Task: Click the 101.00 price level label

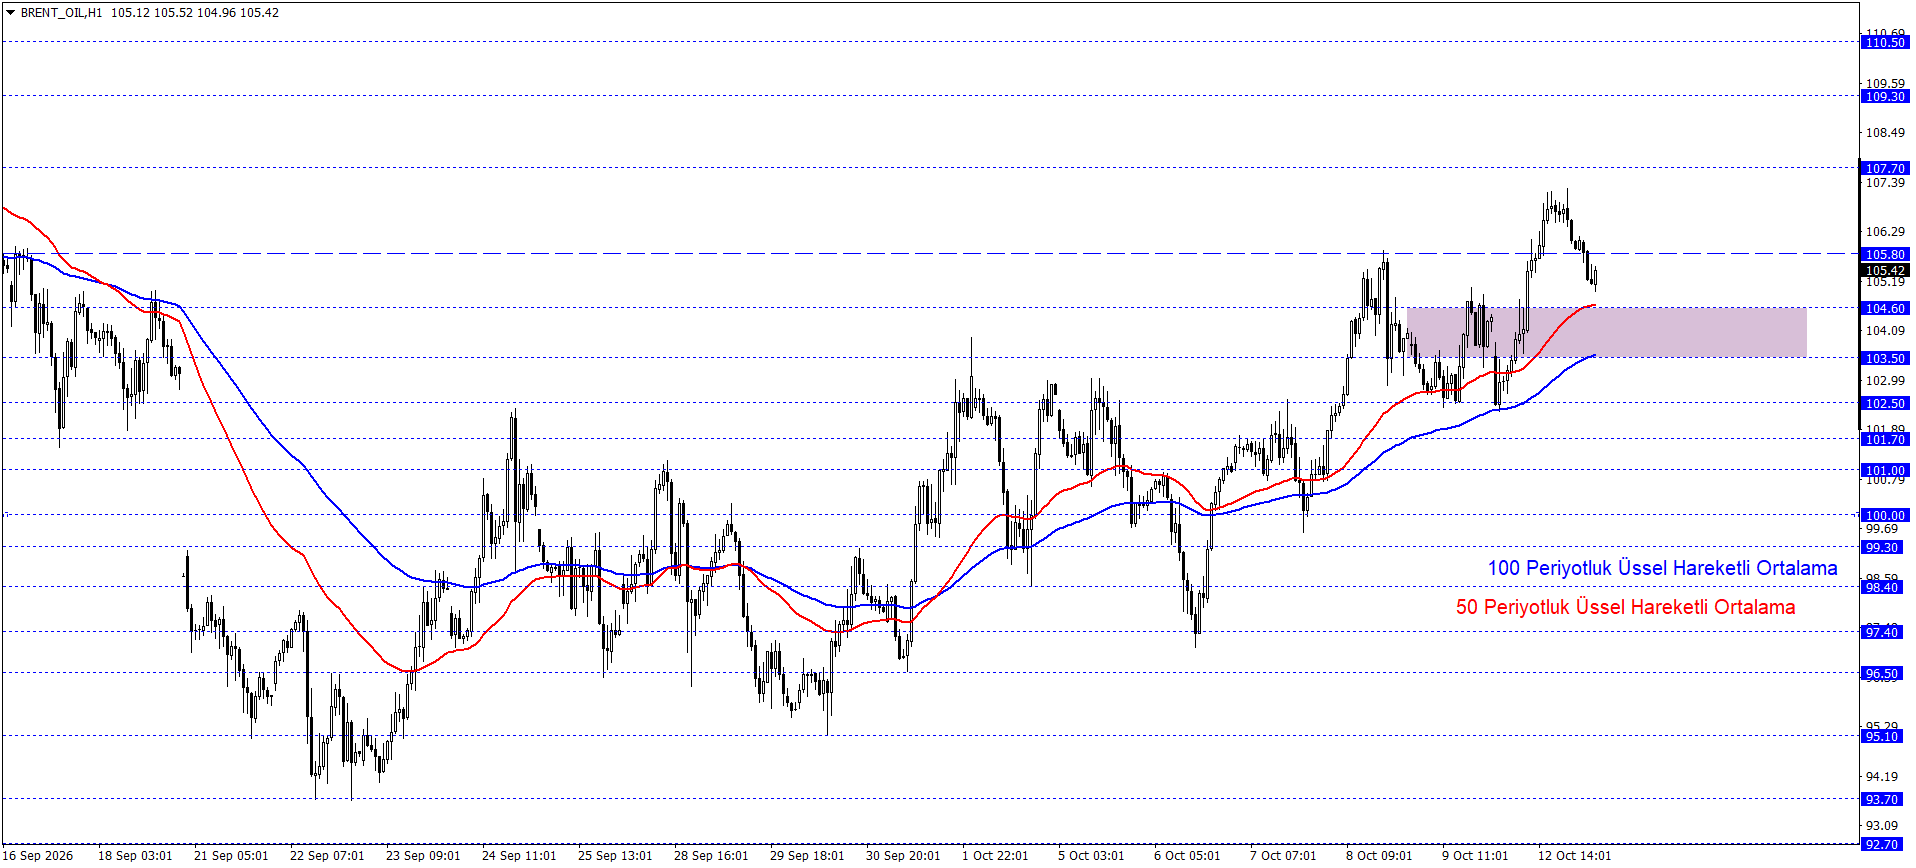Action: (x=1885, y=470)
